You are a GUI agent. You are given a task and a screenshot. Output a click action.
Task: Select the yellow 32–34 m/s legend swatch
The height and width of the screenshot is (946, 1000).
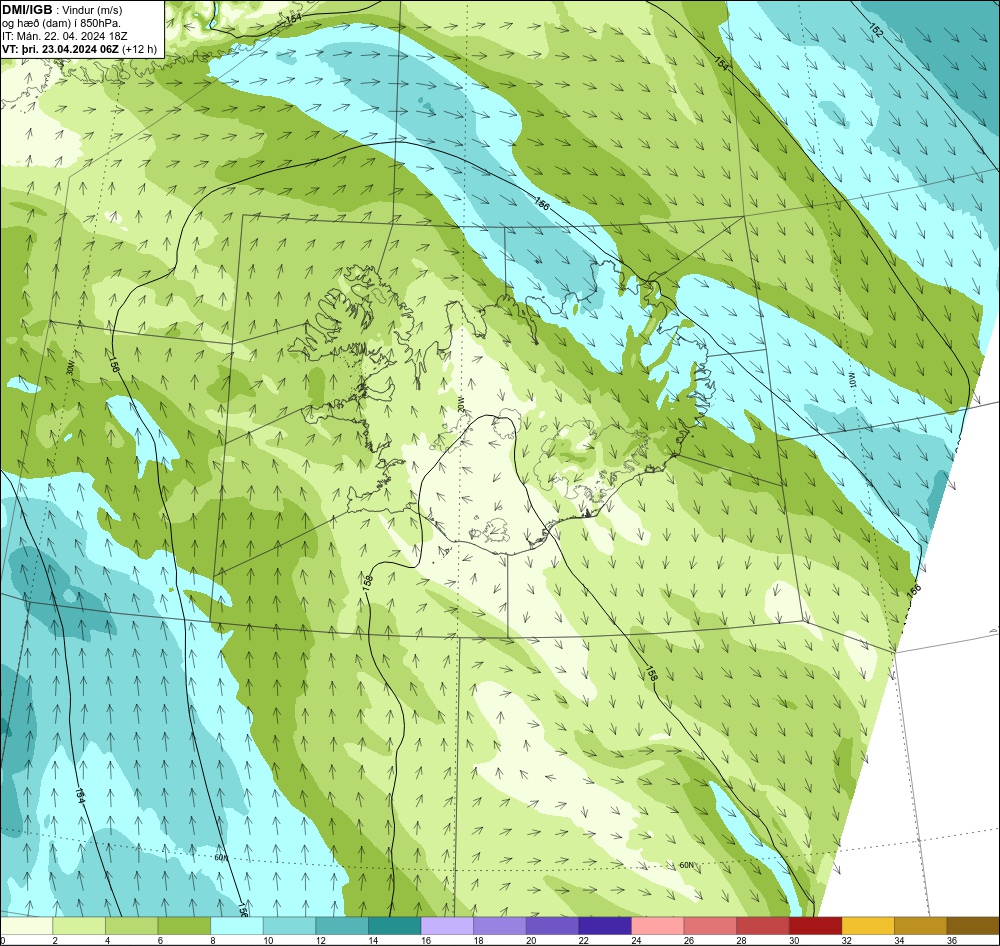point(868,926)
